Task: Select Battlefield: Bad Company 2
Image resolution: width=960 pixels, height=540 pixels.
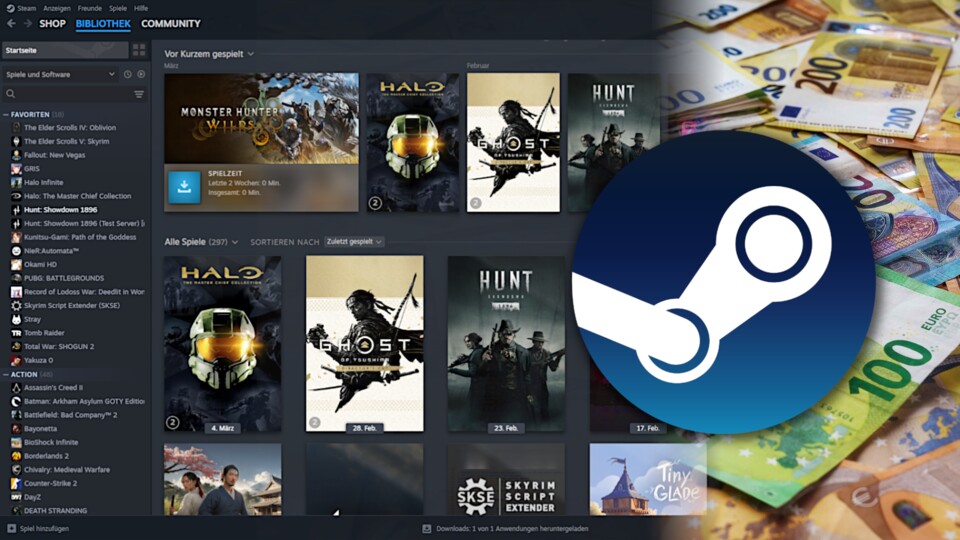Action: pyautogui.click(x=70, y=415)
